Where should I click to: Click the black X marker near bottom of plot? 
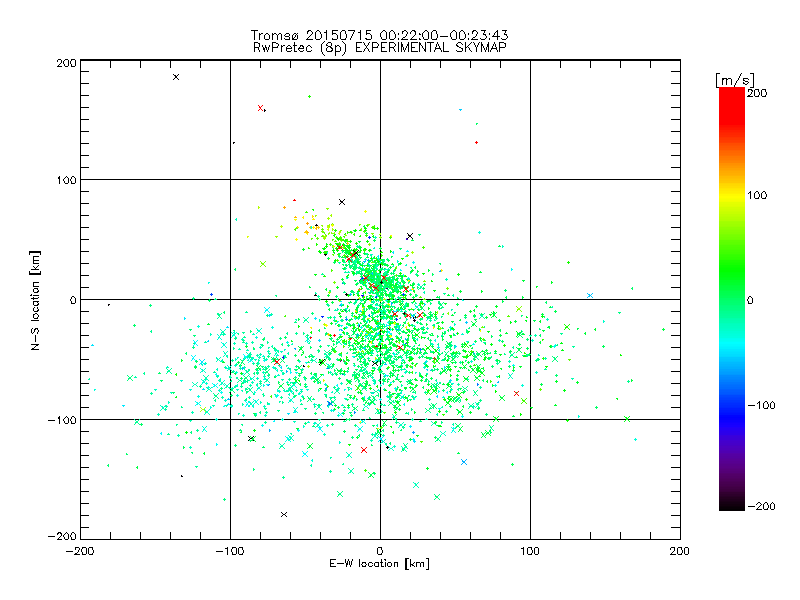click(284, 514)
